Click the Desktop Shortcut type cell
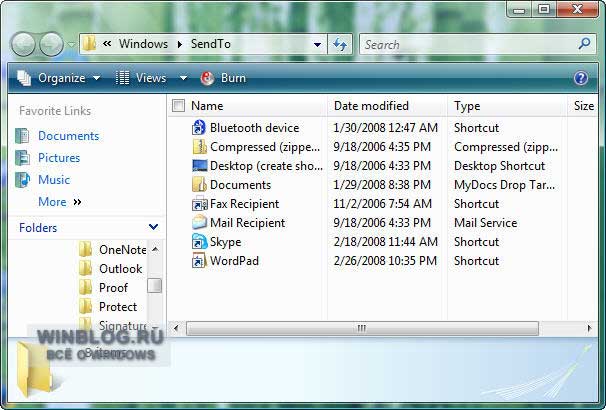Screen dimensions: 606x410 (x=499, y=166)
